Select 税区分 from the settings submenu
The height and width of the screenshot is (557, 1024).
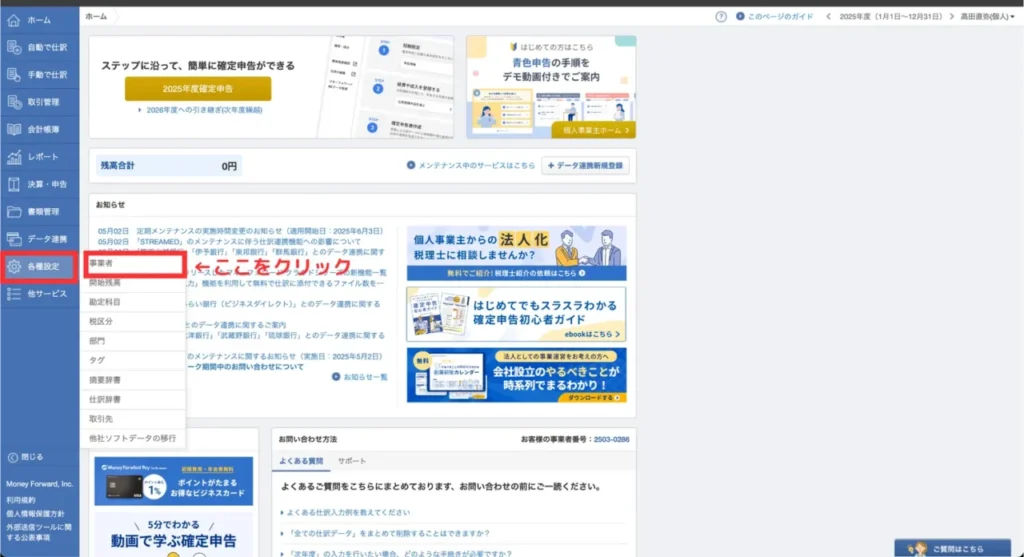134,322
